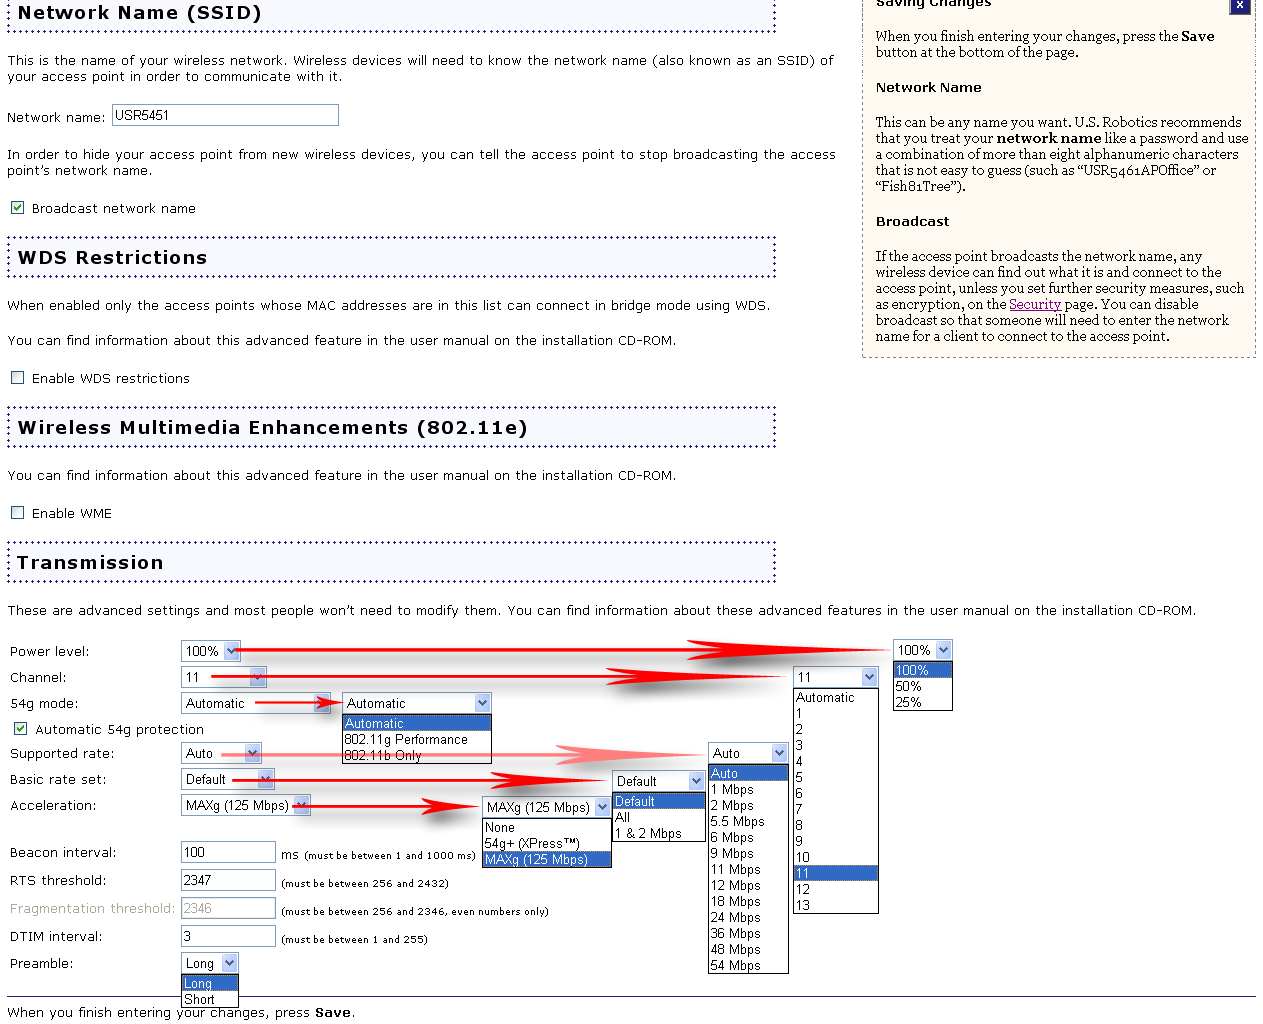Select channel 3 in the channel list

click(x=836, y=745)
